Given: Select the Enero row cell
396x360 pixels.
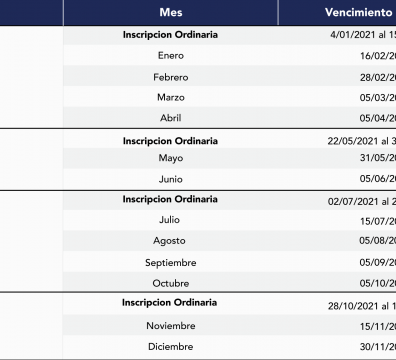Looking at the screenshot, I should pyautogui.click(x=171, y=55).
